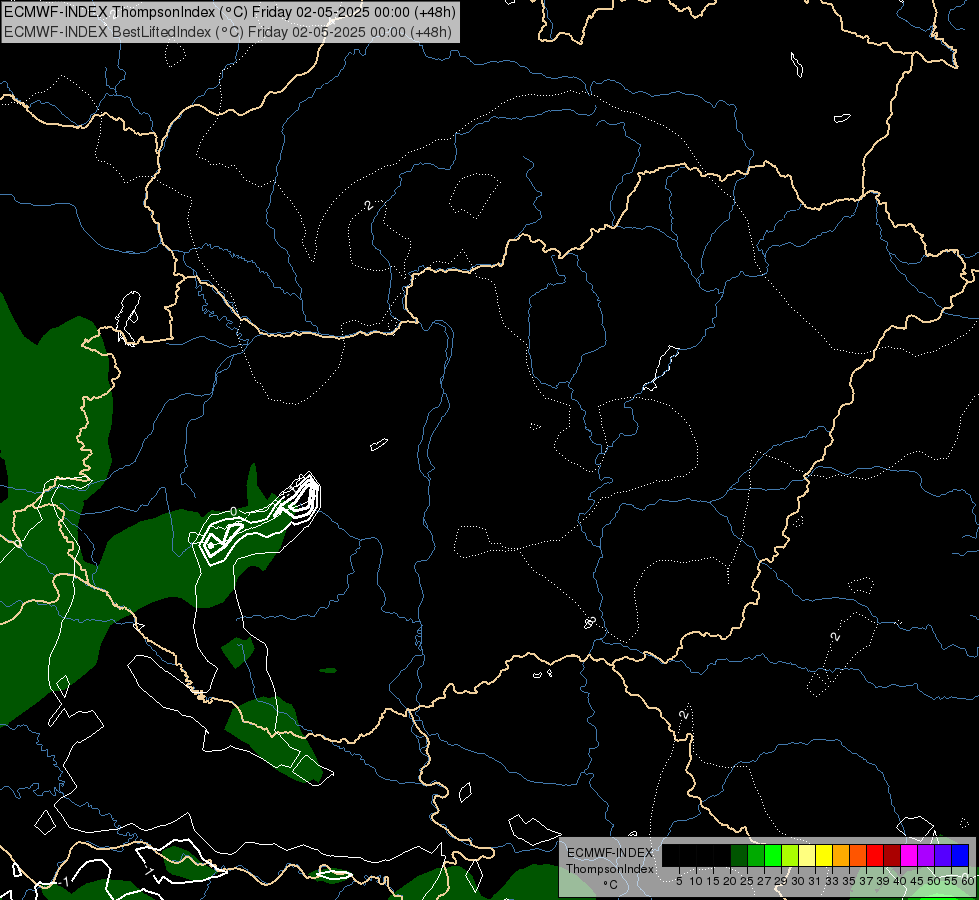Pick the yellow 31–33 legend swatch
The image size is (979, 900).
(824, 856)
